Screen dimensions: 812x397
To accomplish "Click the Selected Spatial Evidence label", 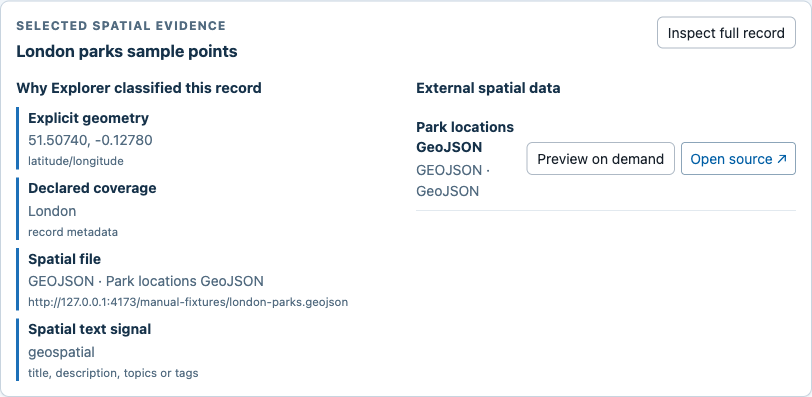I will coord(121,26).
